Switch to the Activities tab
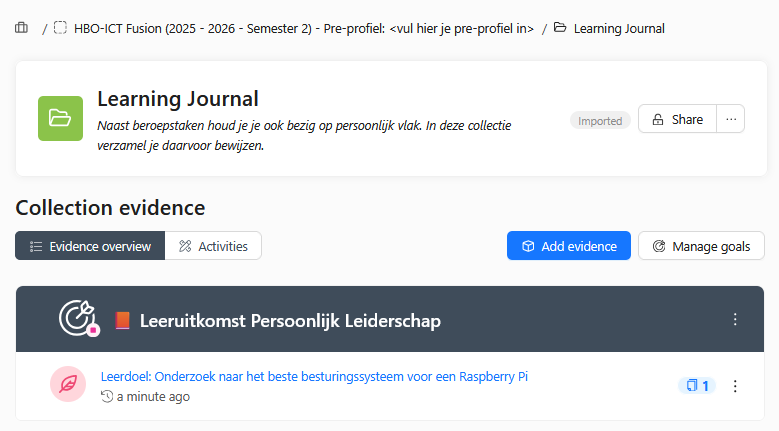The width and height of the screenshot is (779, 431). (213, 246)
